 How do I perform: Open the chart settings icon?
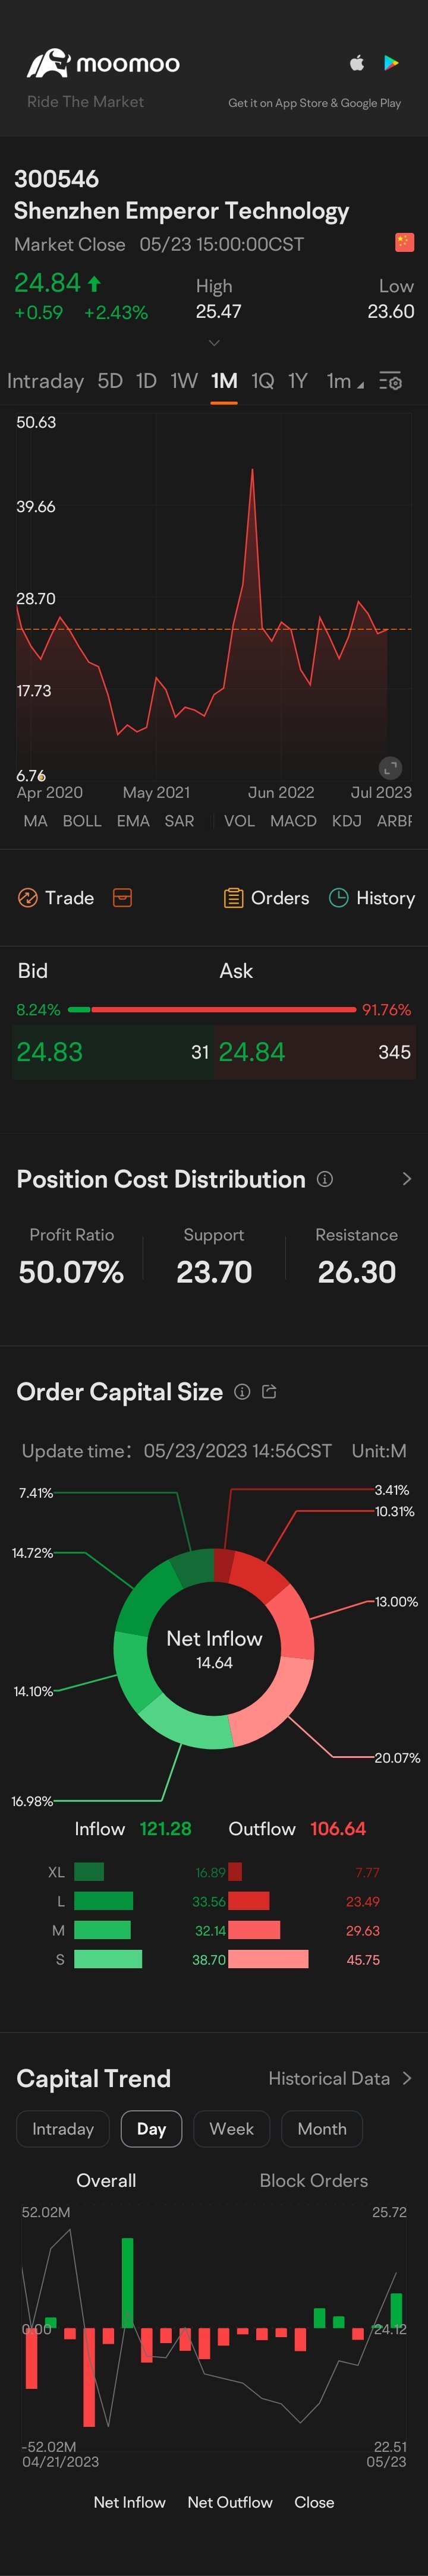[x=391, y=381]
